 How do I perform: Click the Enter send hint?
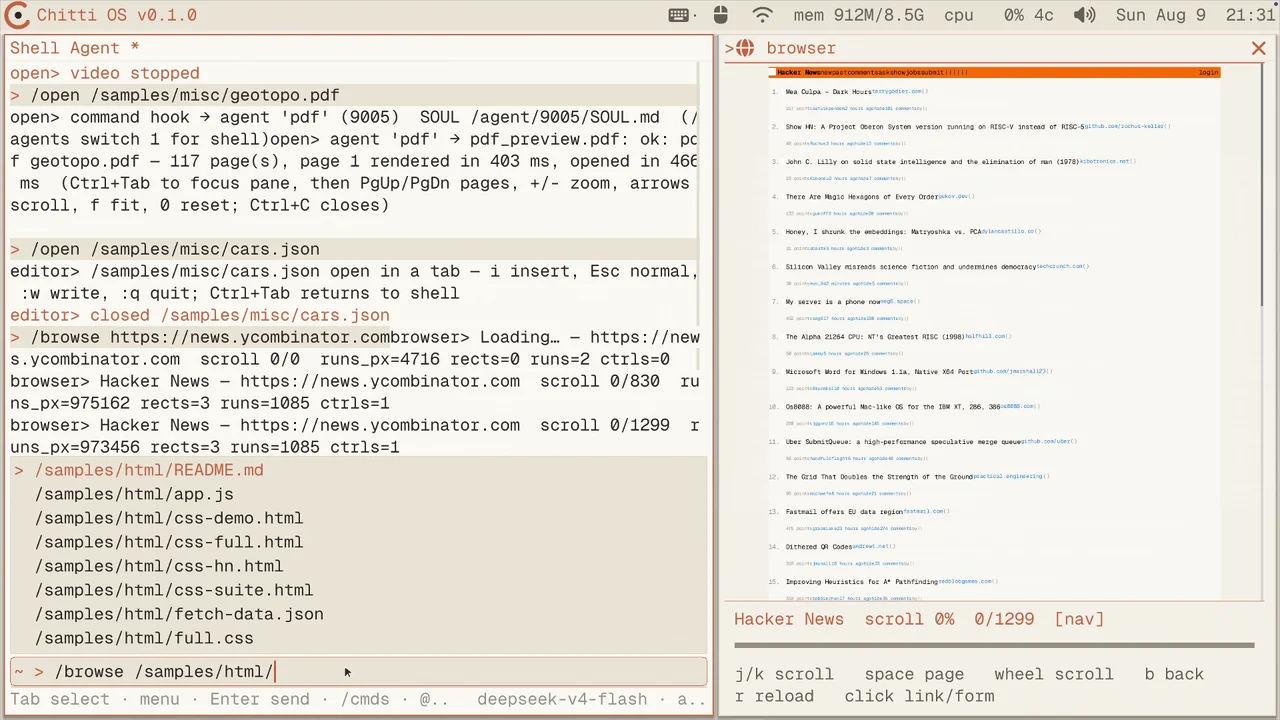[259, 699]
